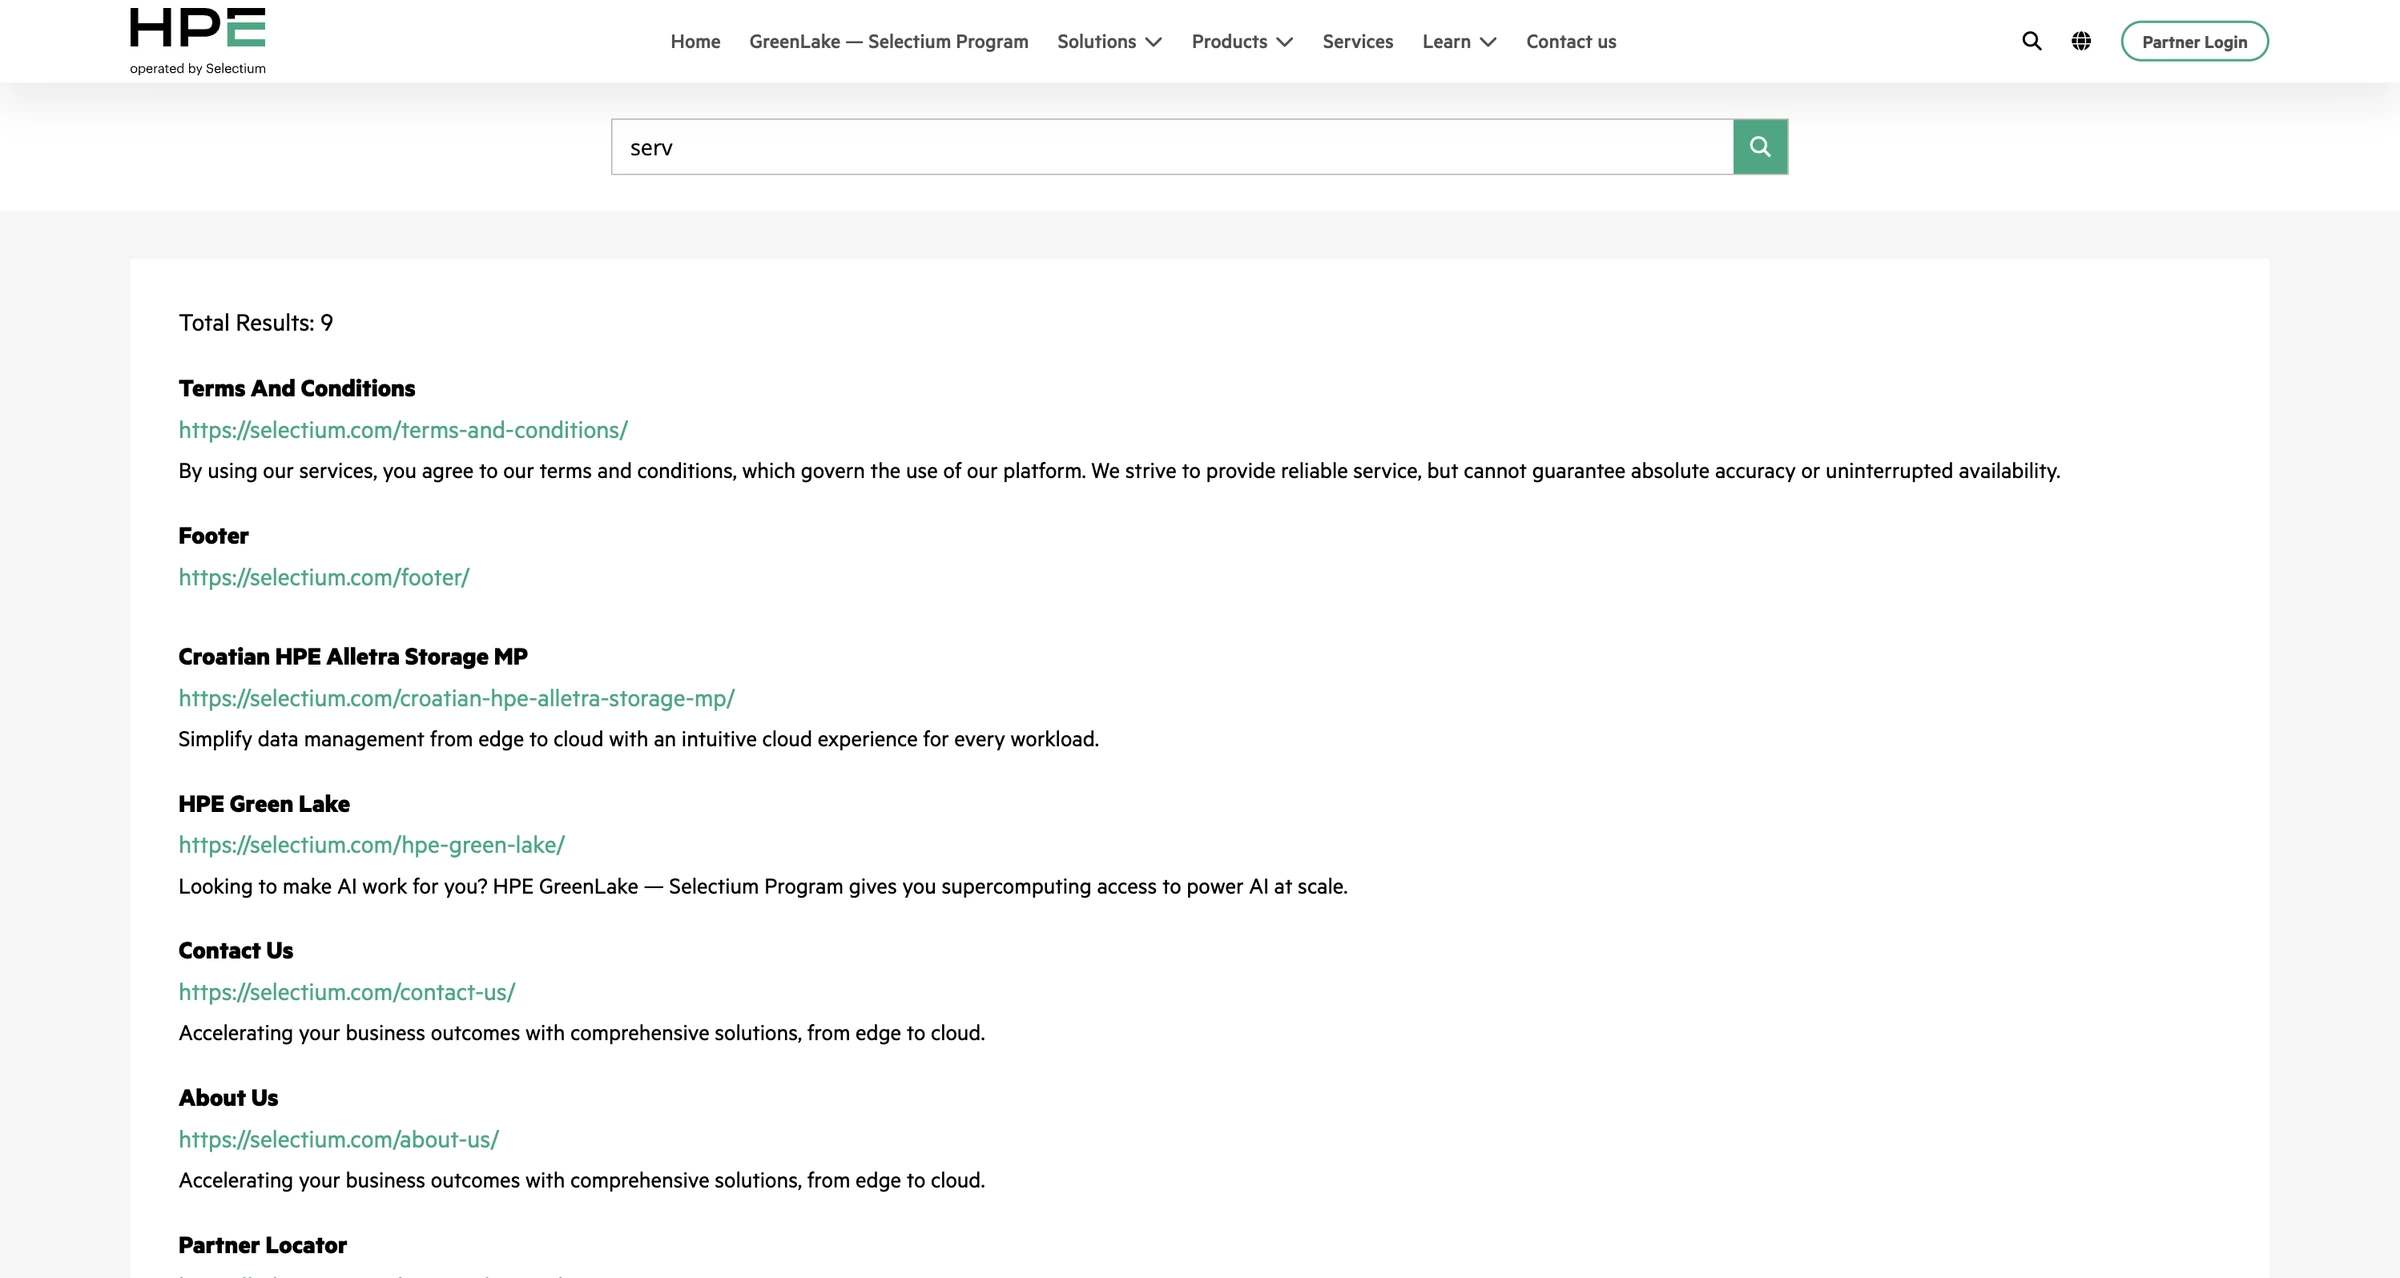Open the globe language selector icon
The image size is (2400, 1278).
coord(2081,41)
